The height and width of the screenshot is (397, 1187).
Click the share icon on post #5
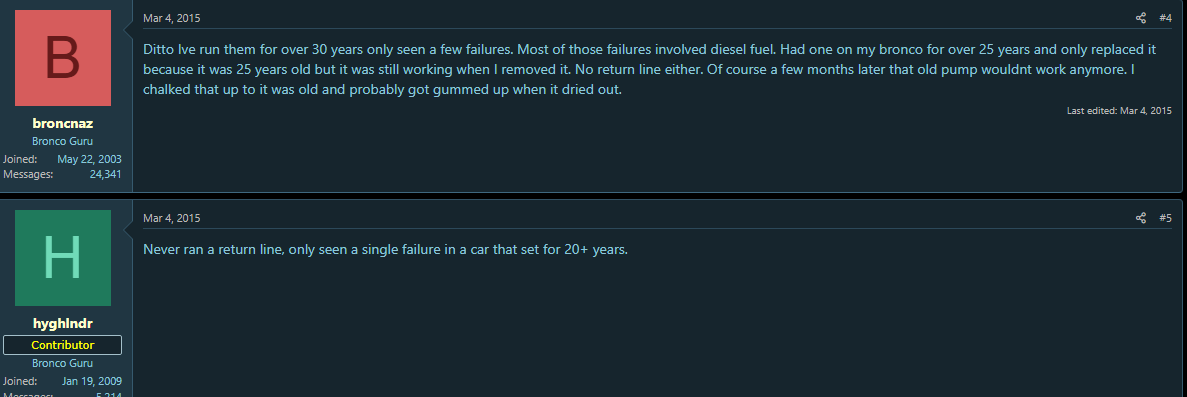click(x=1141, y=218)
